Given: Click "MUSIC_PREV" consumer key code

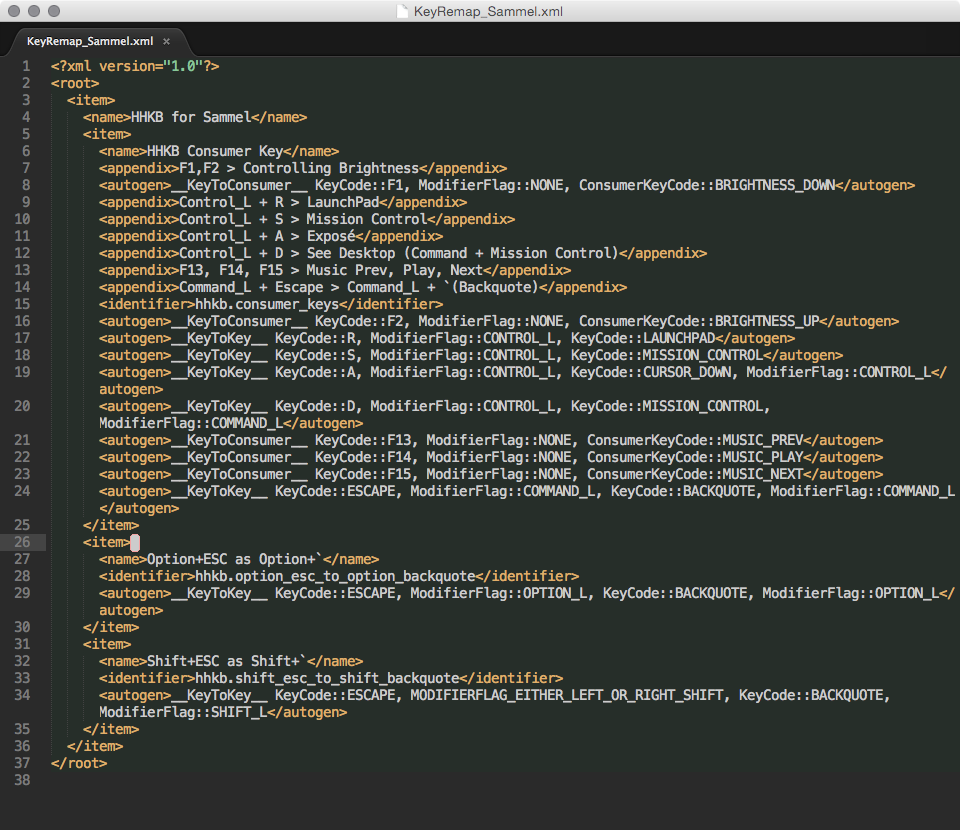Looking at the screenshot, I should tap(763, 440).
